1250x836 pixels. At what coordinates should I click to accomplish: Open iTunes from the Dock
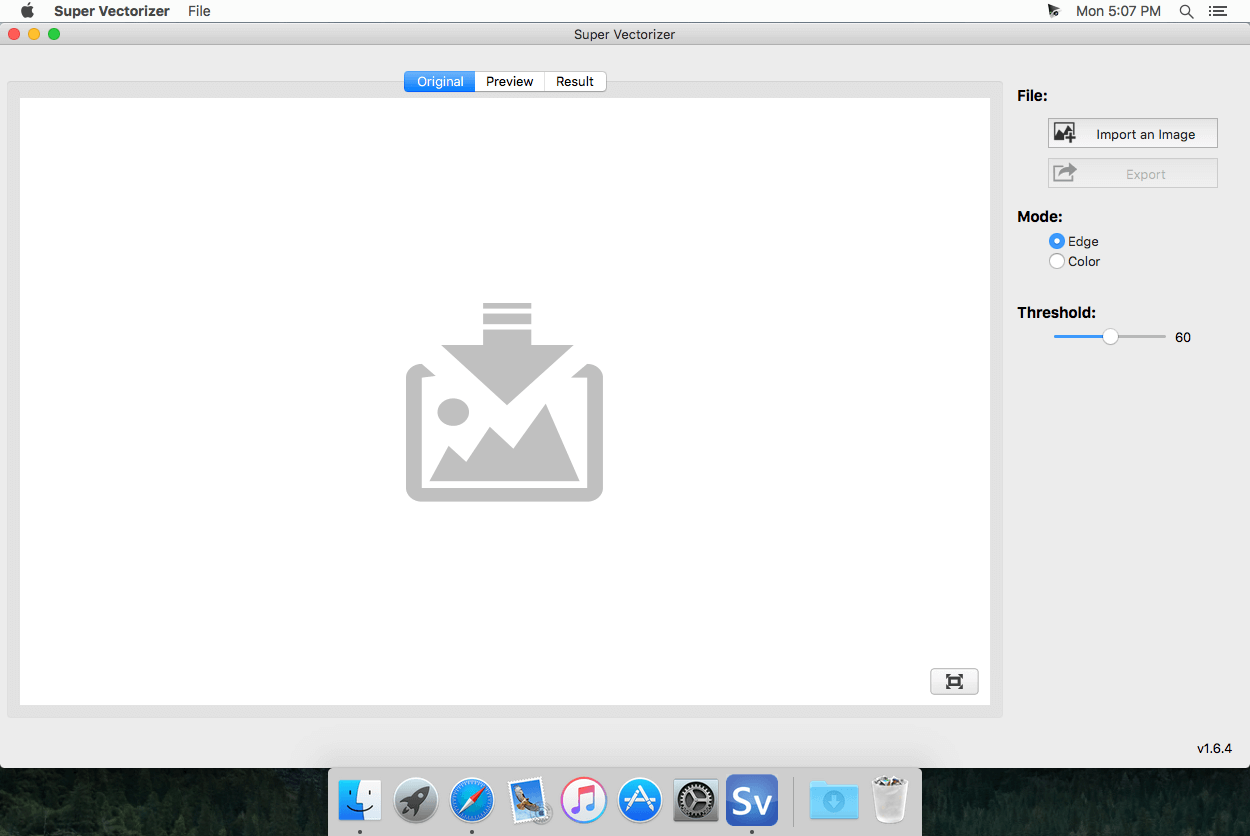[584, 799]
